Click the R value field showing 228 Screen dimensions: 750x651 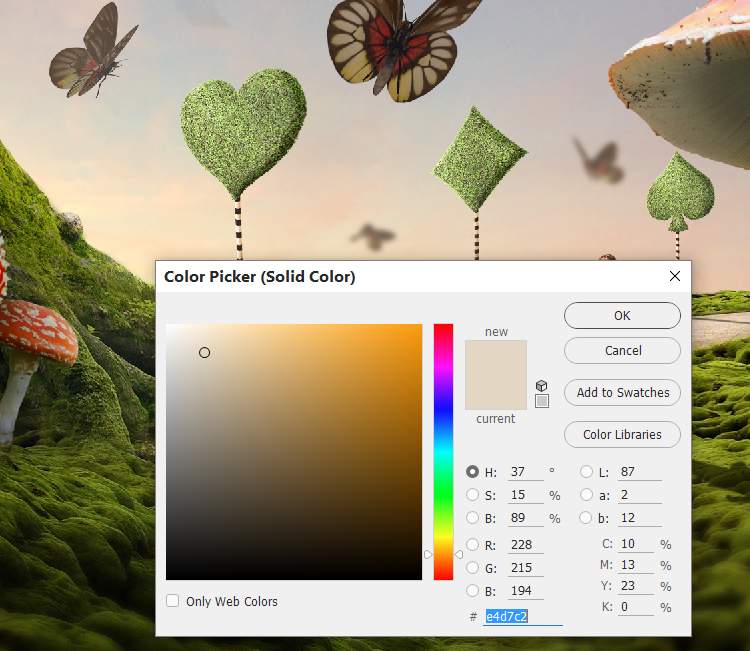pyautogui.click(x=525, y=545)
